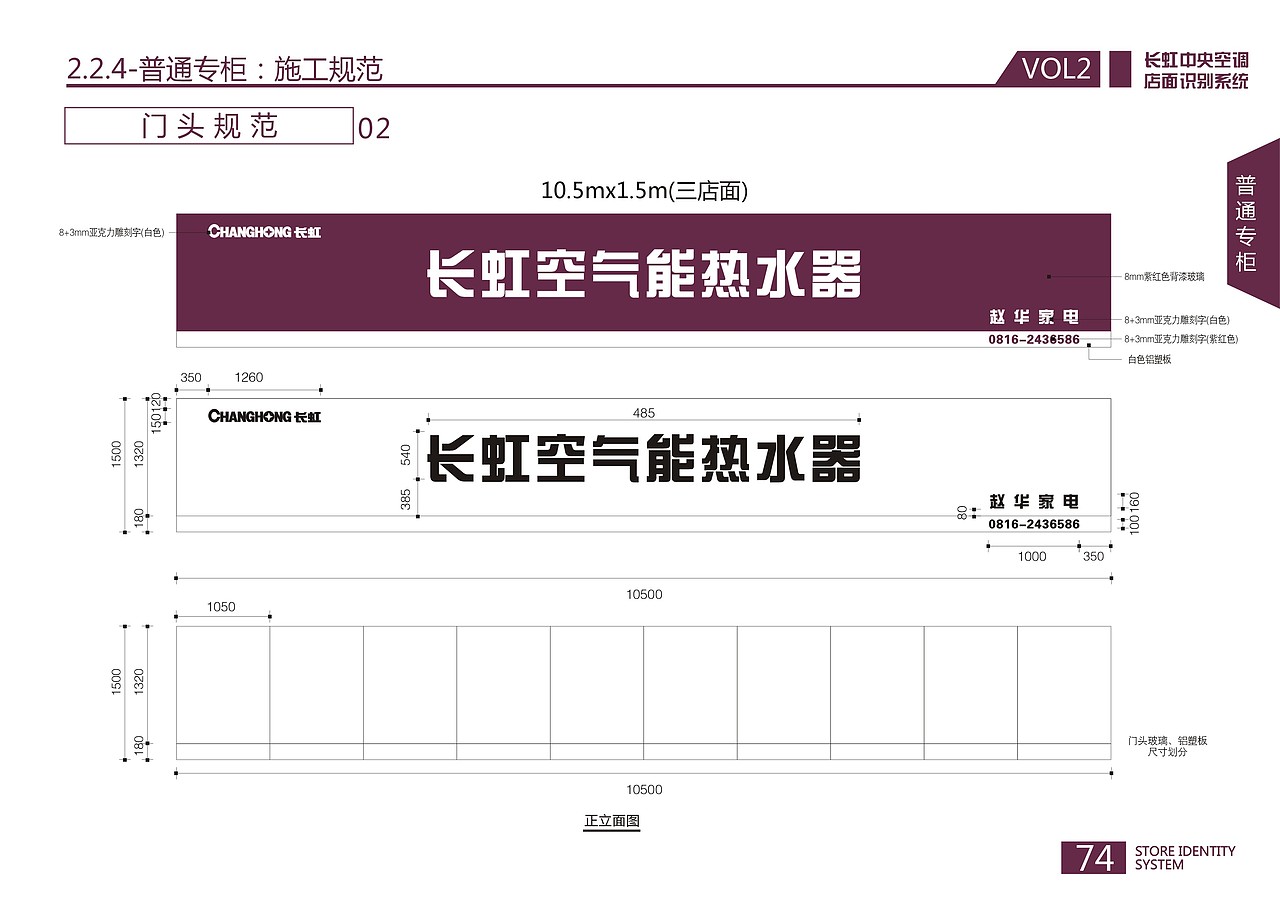This screenshot has height=905, width=1280.
Task: Click the "10500" dimension under the panel grid
Action: 644,790
